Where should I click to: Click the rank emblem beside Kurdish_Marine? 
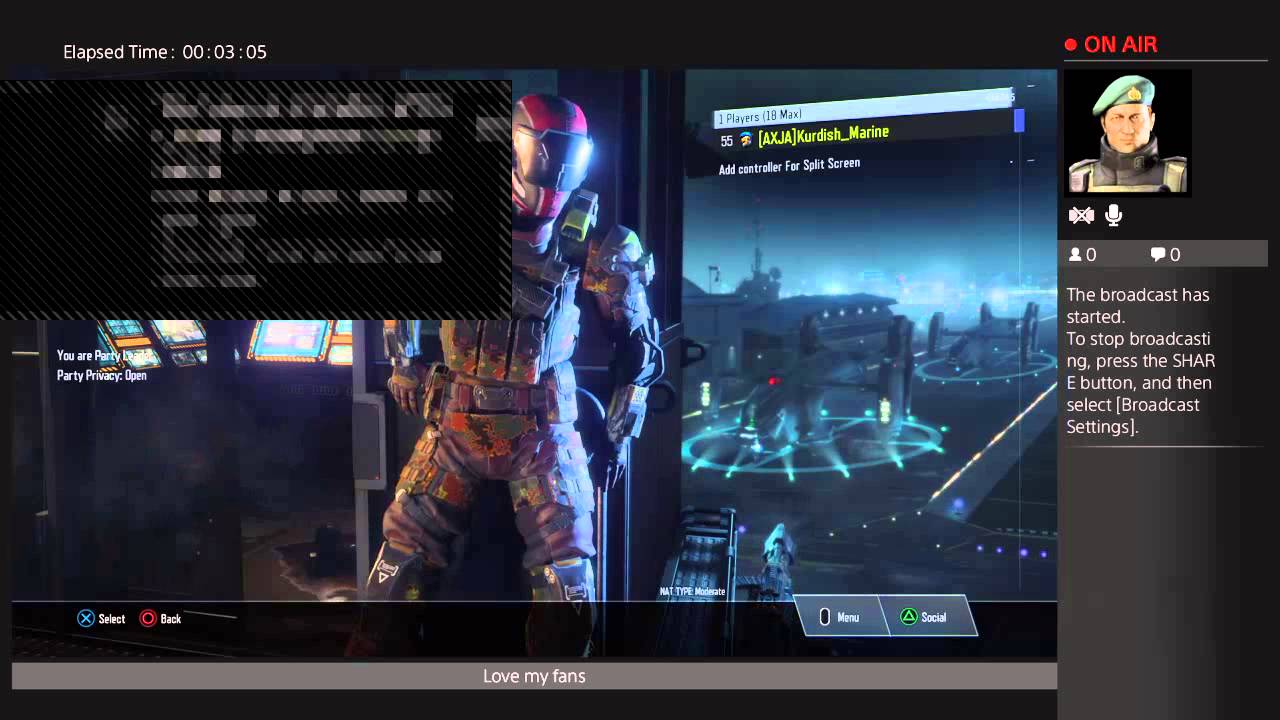pos(746,140)
